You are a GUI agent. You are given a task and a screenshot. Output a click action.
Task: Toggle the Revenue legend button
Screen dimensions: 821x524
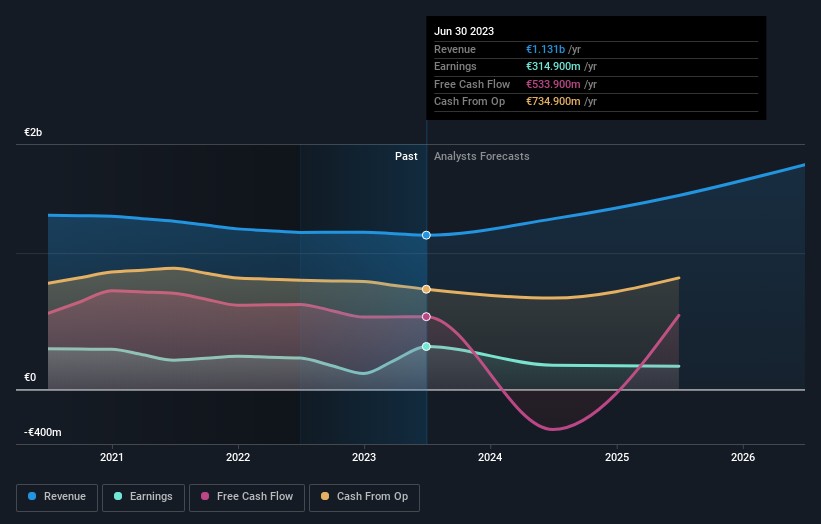click(x=57, y=497)
